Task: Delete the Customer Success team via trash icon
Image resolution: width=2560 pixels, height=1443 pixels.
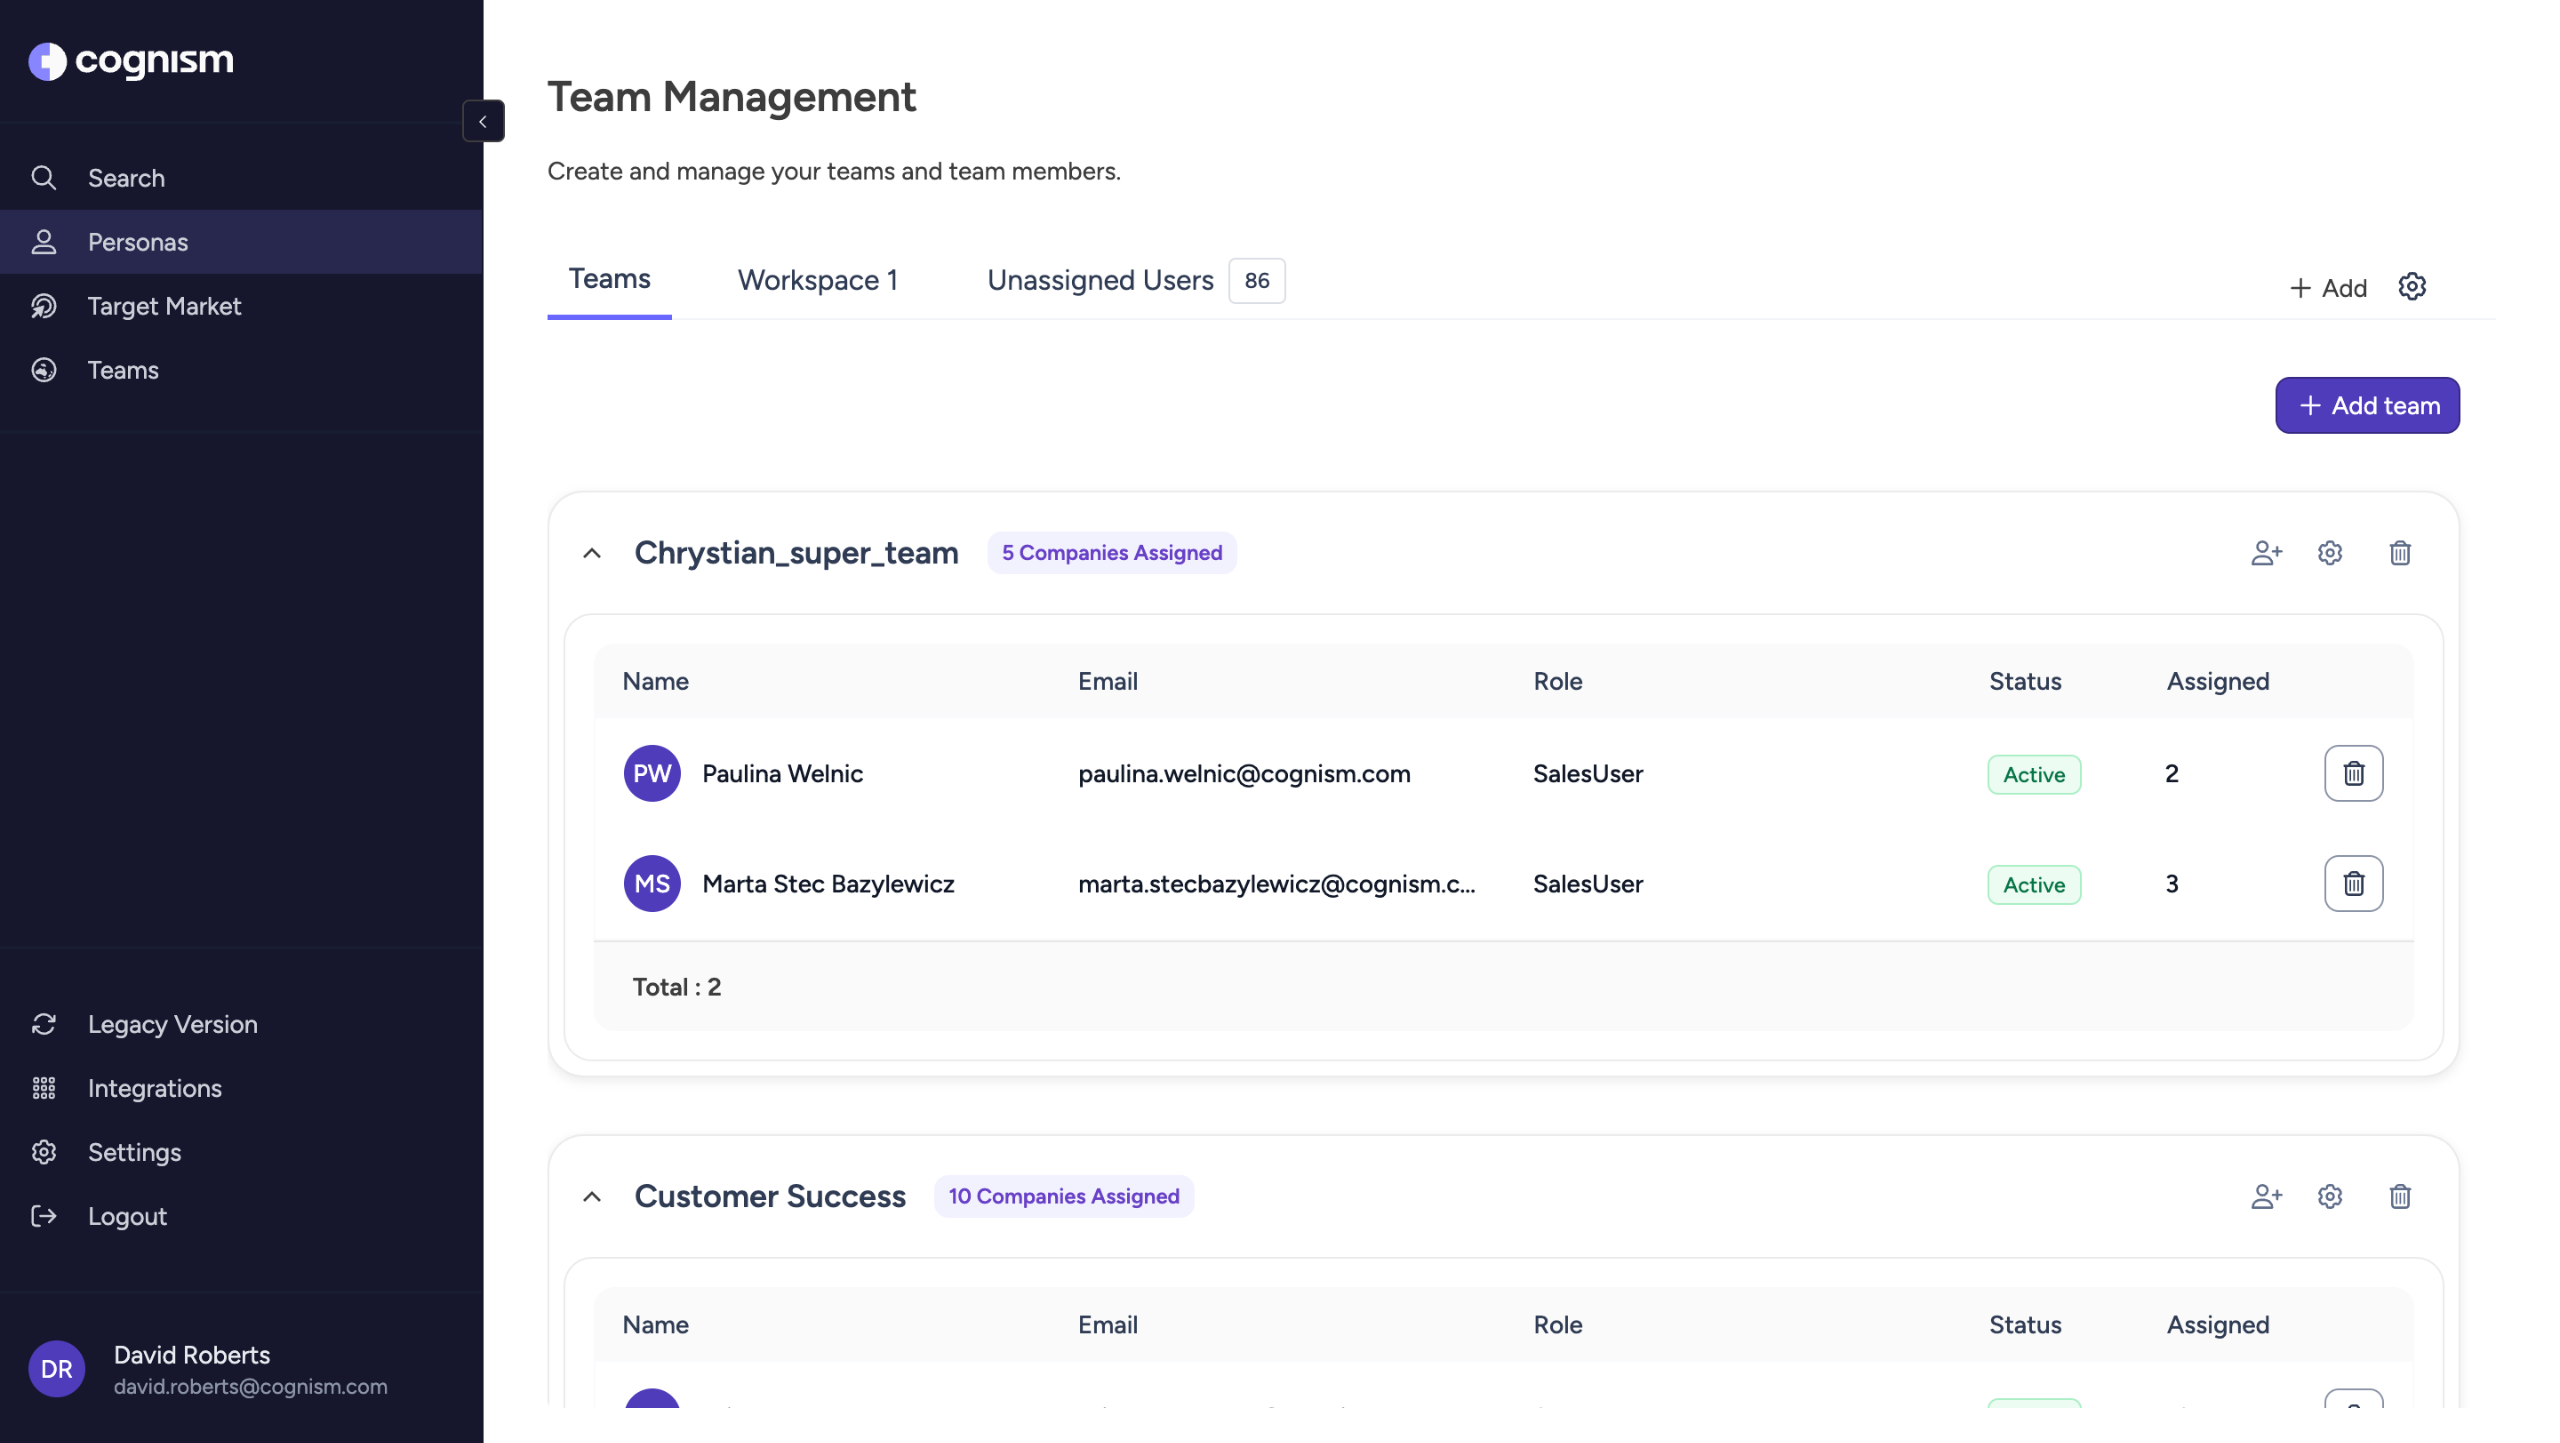Action: [2399, 1196]
